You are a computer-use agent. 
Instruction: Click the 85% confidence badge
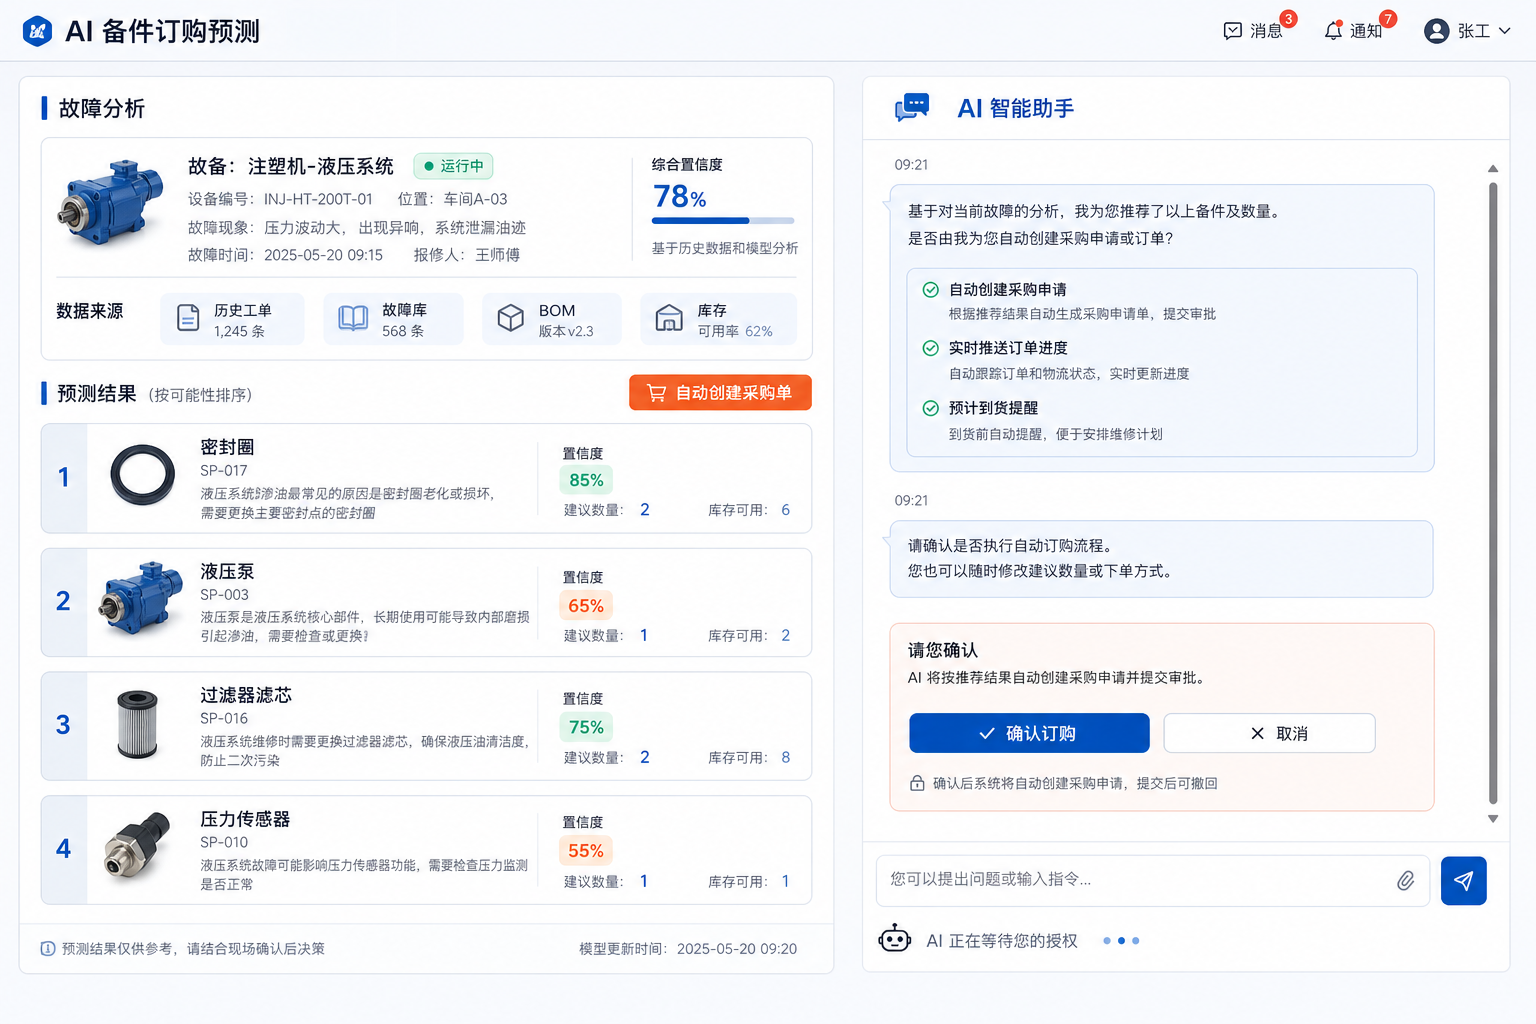tap(586, 480)
